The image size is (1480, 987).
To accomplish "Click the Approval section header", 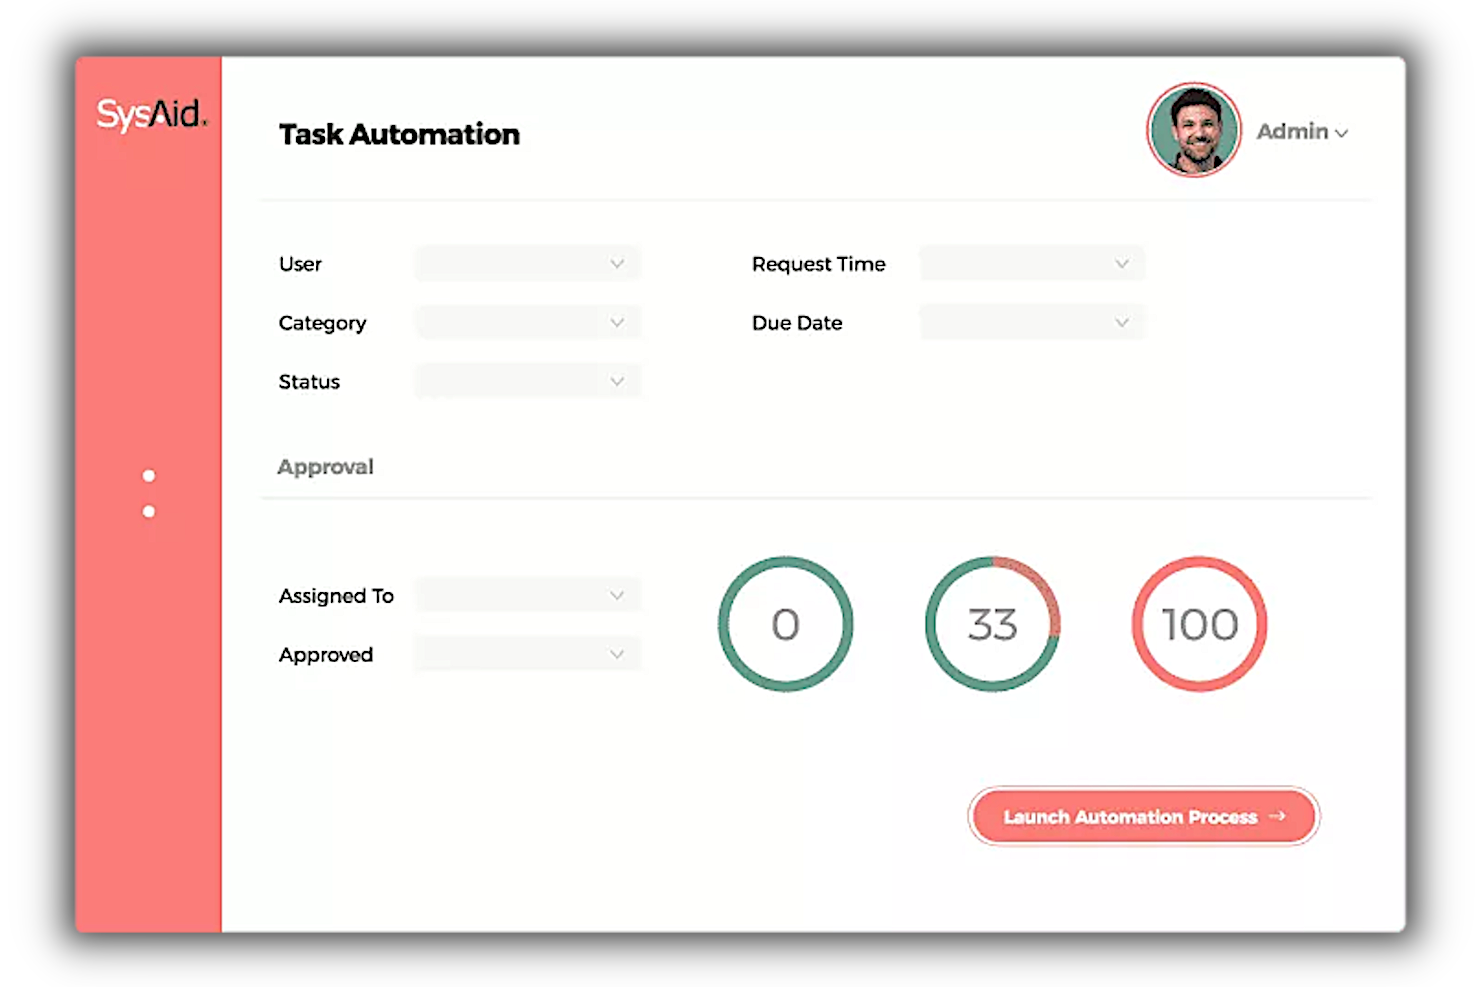I will 326,466.
